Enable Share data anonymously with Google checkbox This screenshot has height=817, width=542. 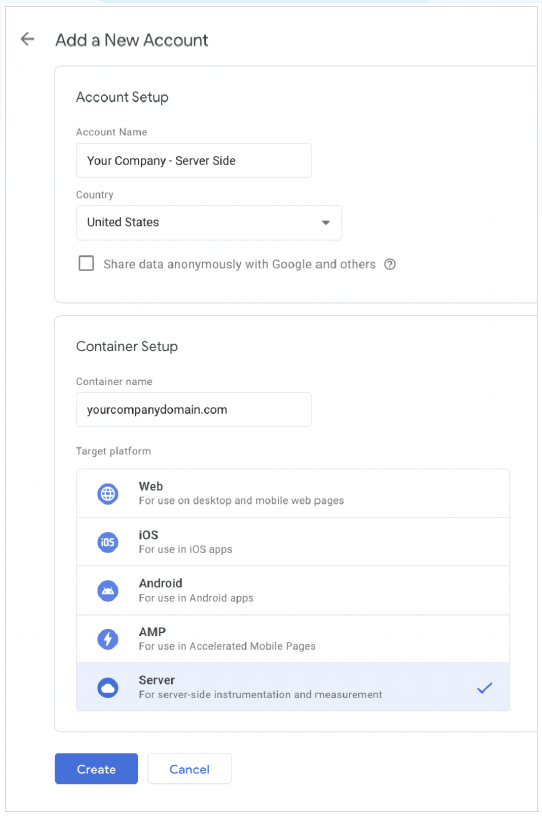pos(86,263)
